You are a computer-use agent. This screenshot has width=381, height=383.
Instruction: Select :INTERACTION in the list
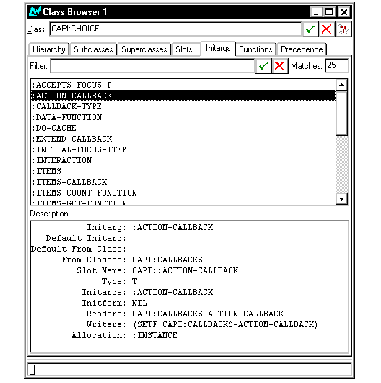pos(184,160)
